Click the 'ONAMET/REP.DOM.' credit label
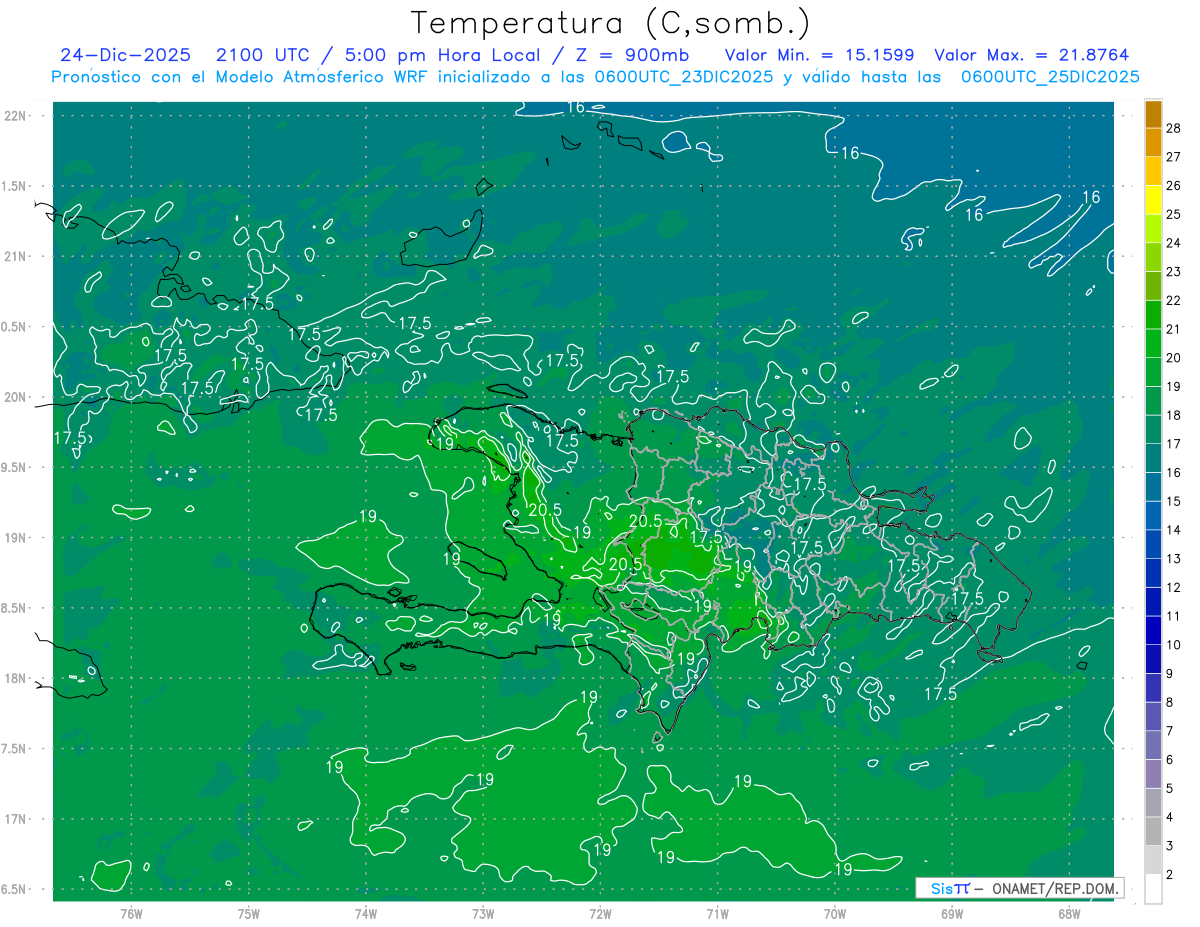This screenshot has width=1200, height=927. [1054, 888]
